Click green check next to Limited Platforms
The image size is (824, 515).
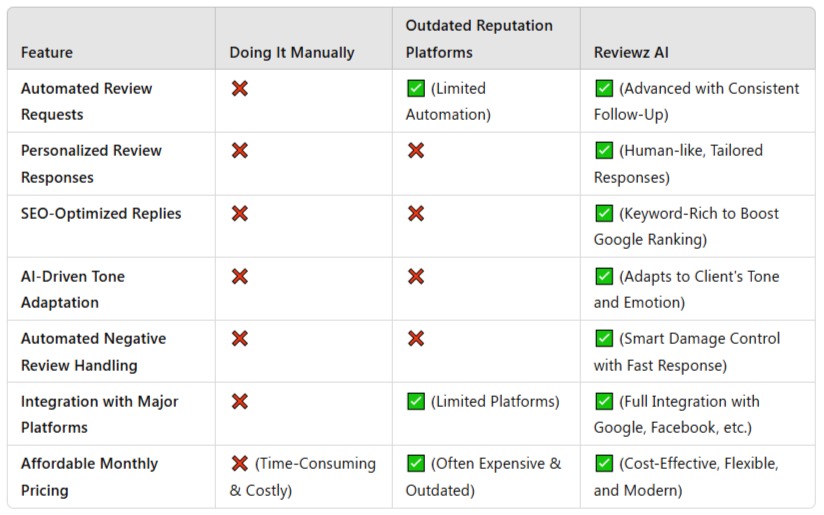(x=416, y=402)
